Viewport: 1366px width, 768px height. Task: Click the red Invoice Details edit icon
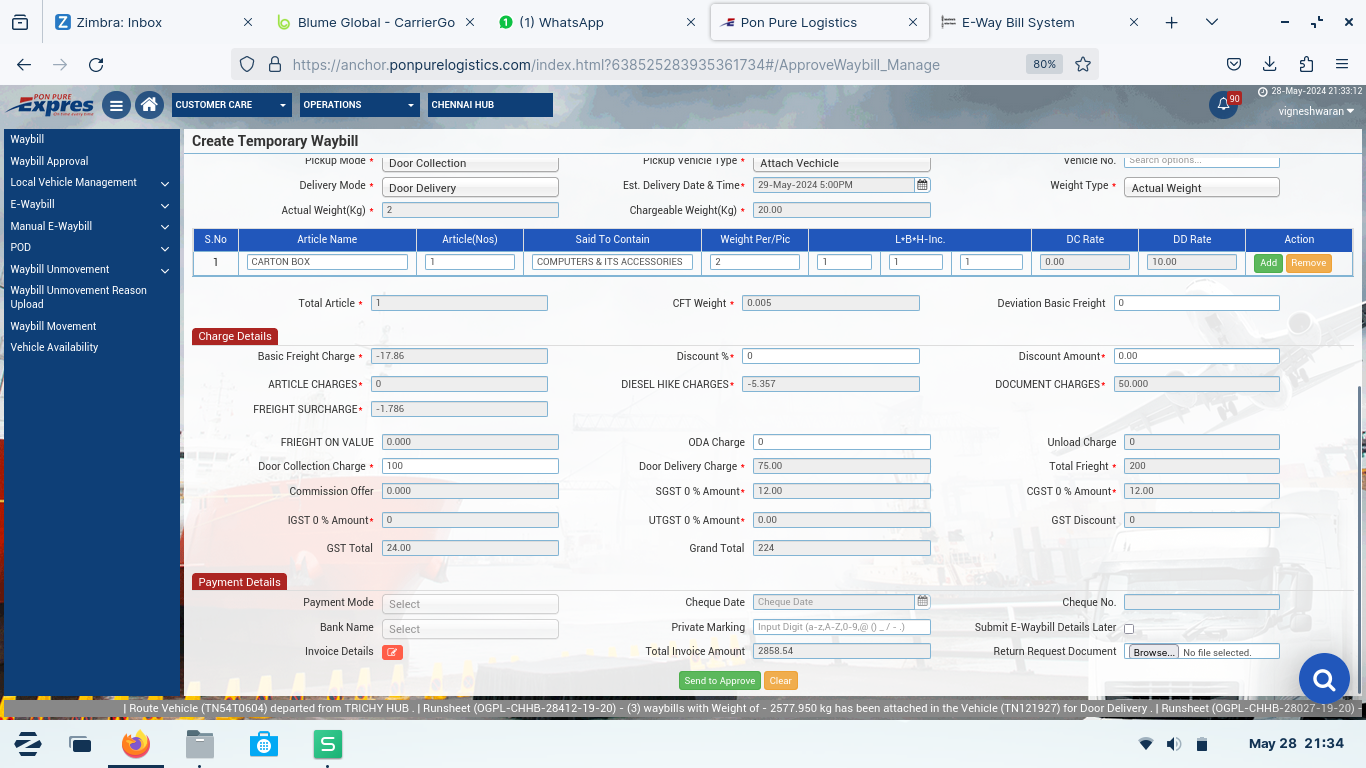pyautogui.click(x=392, y=652)
